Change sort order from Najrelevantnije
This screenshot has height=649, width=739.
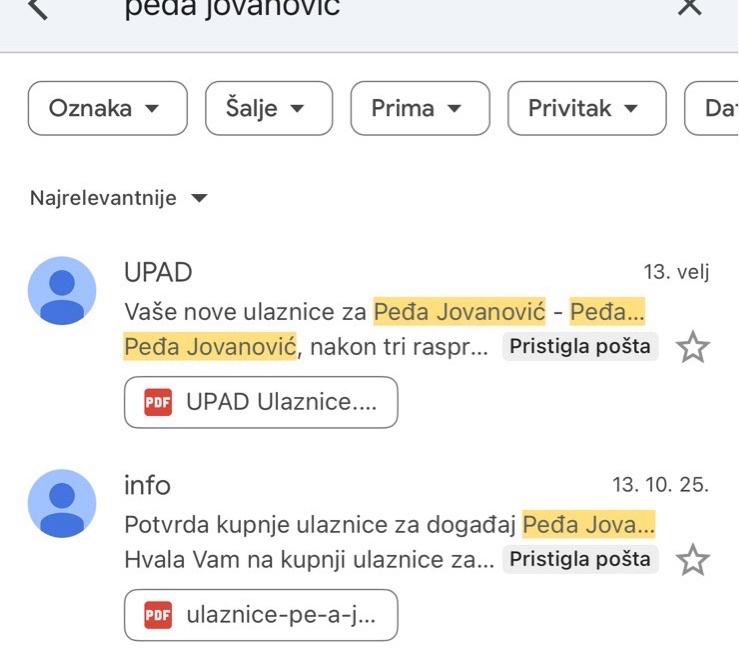click(x=118, y=198)
